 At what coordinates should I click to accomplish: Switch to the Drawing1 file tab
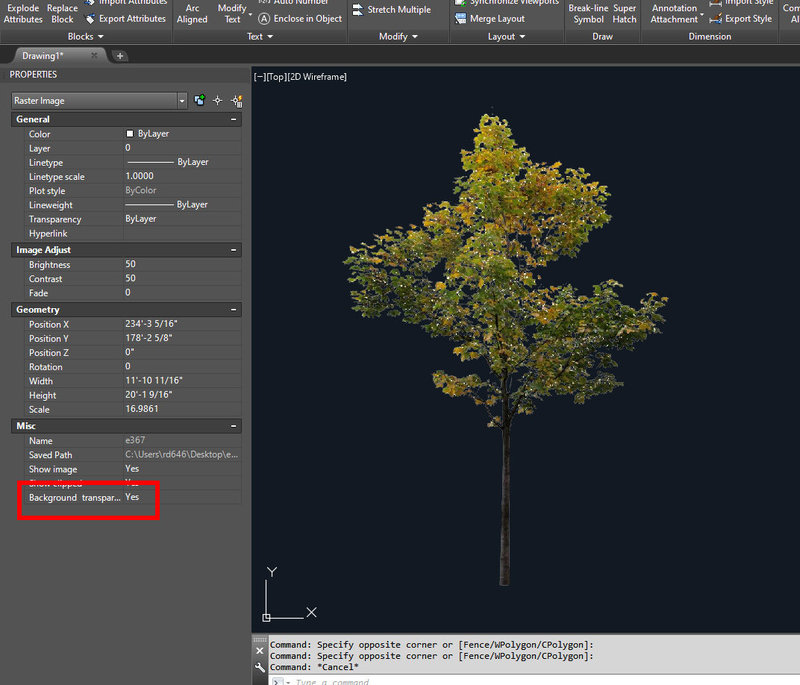point(43,56)
